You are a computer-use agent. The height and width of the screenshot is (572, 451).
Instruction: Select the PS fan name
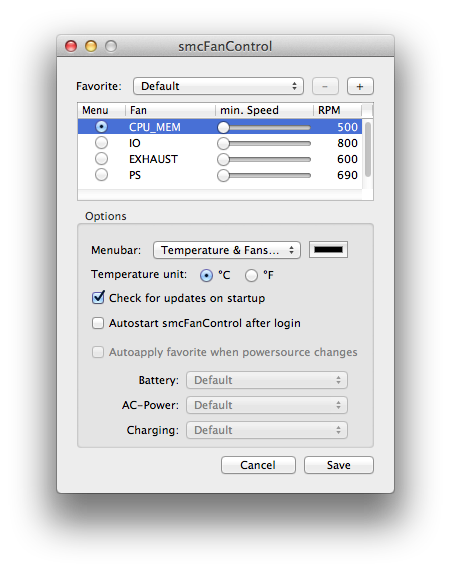pos(135,175)
